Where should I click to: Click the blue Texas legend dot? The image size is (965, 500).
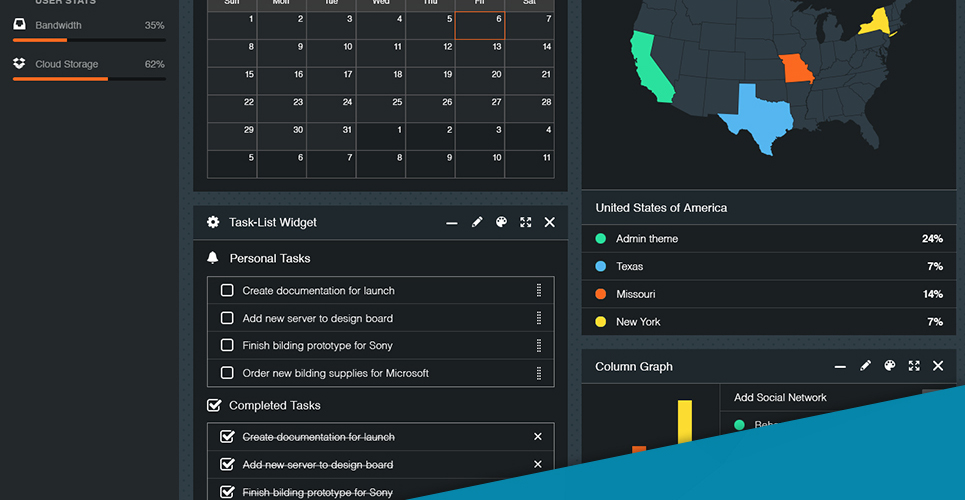point(601,266)
